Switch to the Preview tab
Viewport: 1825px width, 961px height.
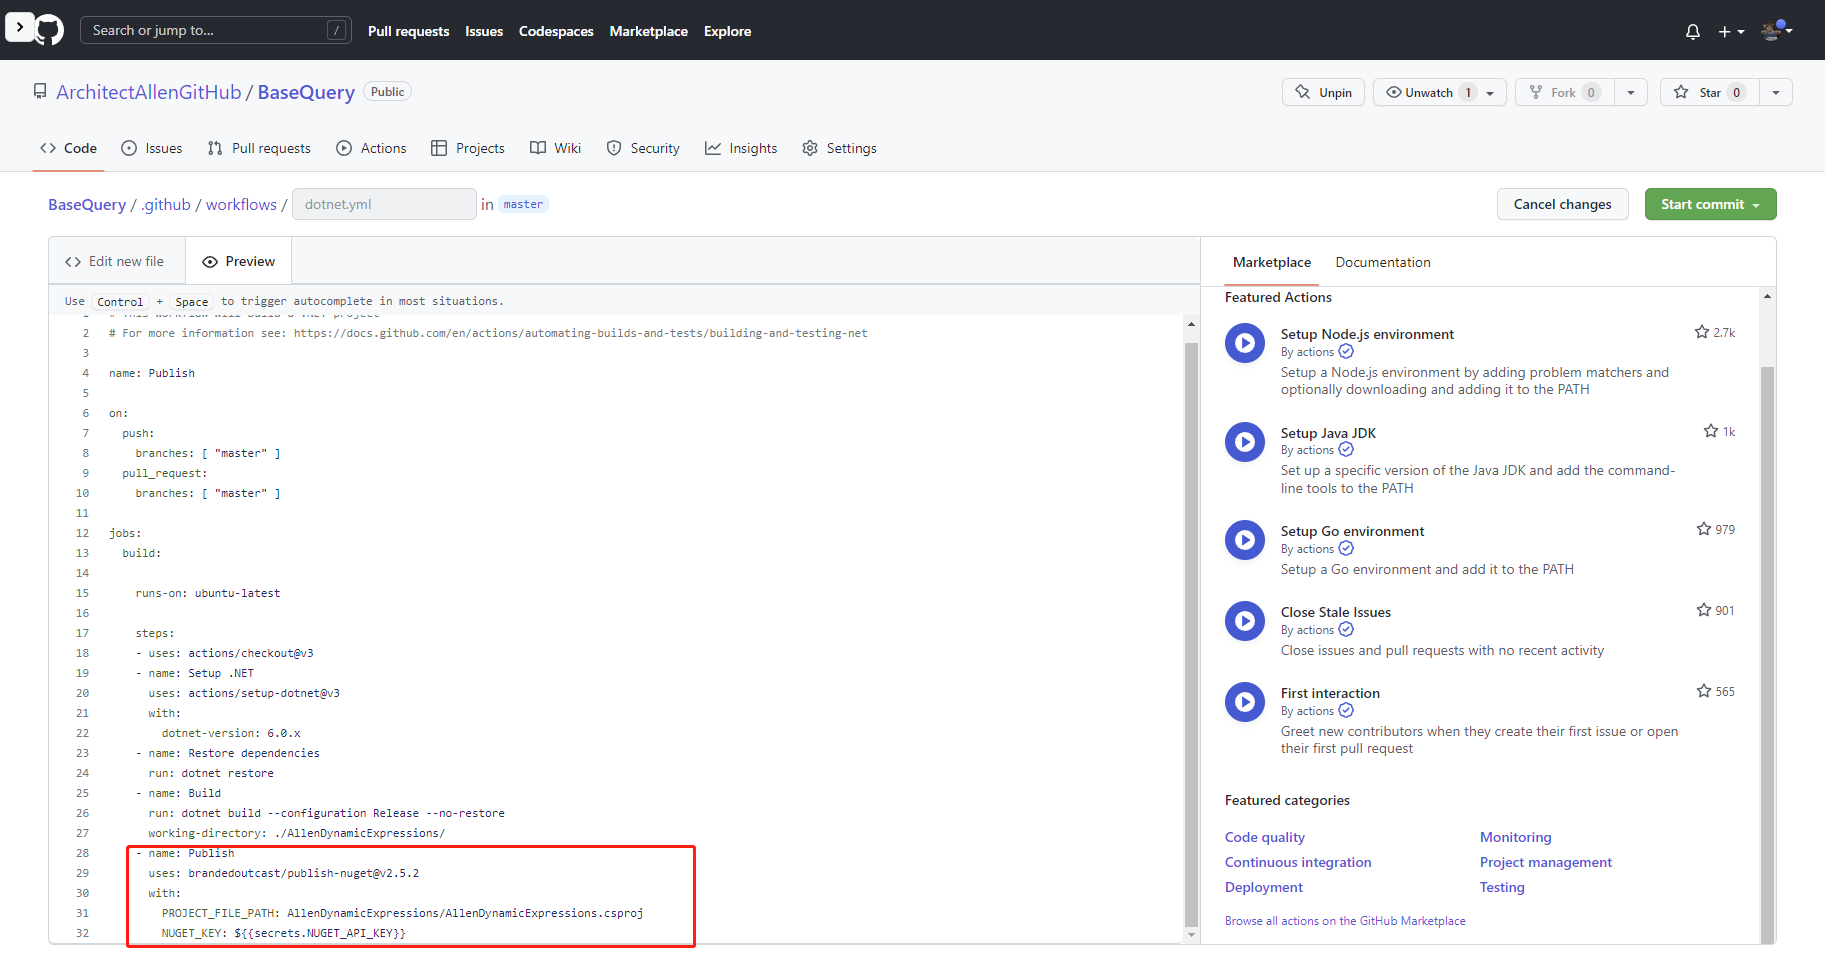point(238,261)
